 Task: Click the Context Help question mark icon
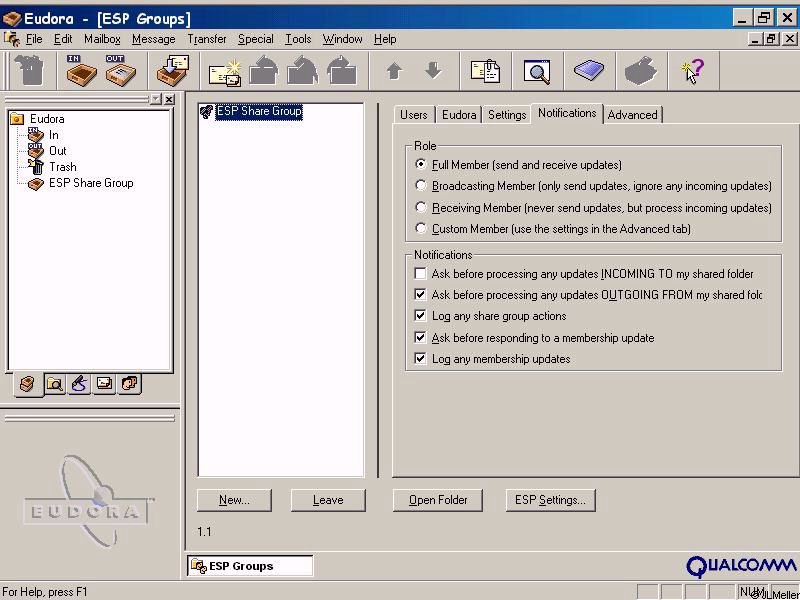point(693,71)
